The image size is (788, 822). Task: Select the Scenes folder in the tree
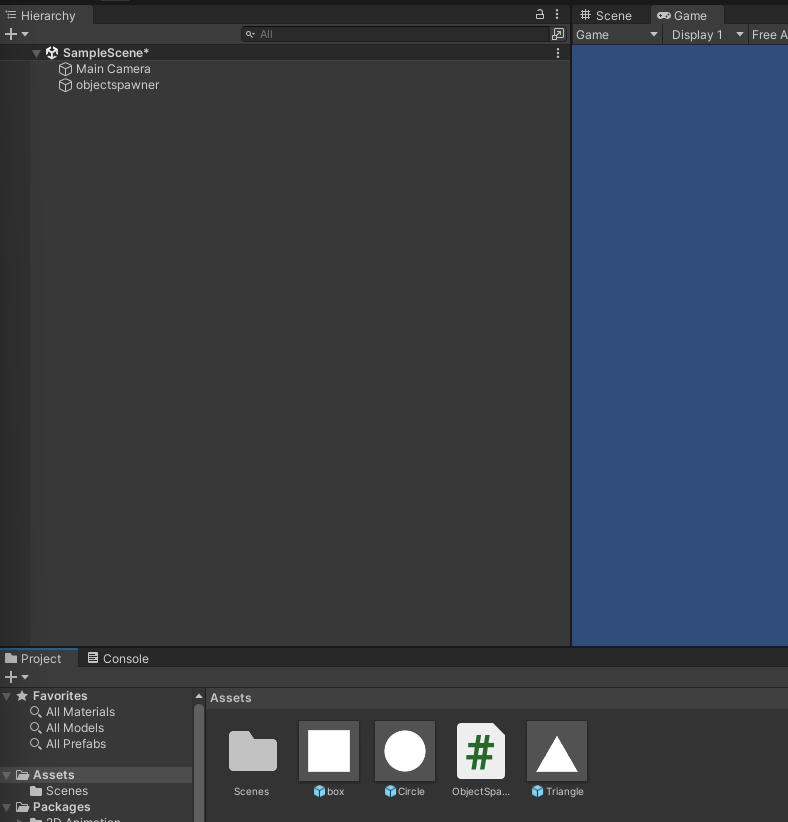click(x=67, y=791)
